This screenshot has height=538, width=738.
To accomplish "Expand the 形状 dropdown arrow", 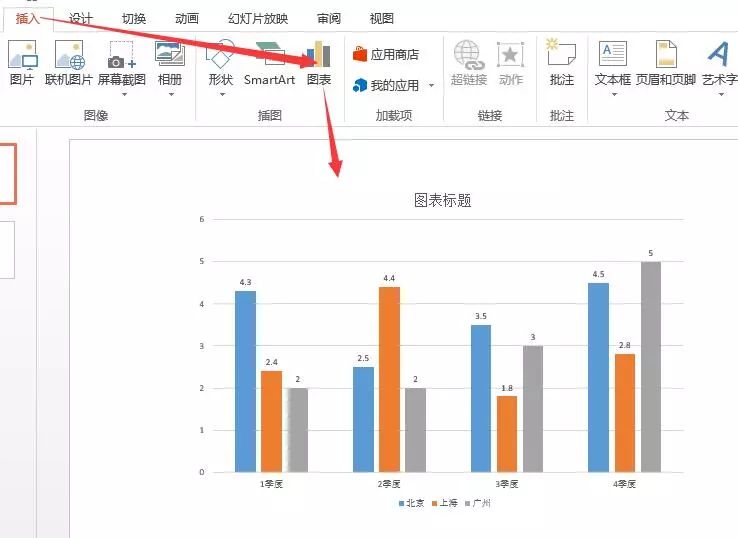I will pyautogui.click(x=223, y=95).
